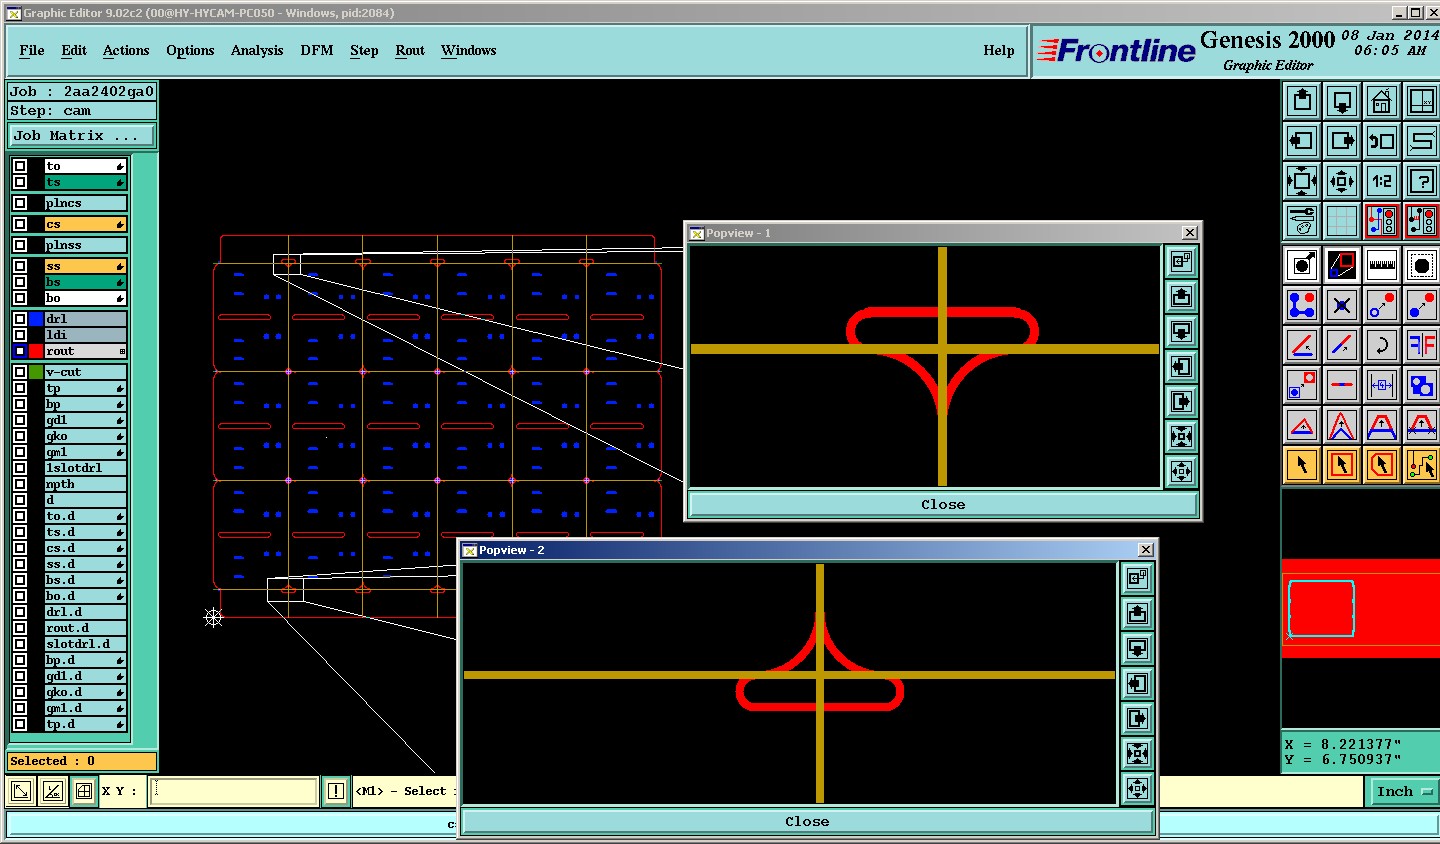This screenshot has height=844, width=1440.
Task: Open the Job Matrix selector
Action: coord(82,135)
